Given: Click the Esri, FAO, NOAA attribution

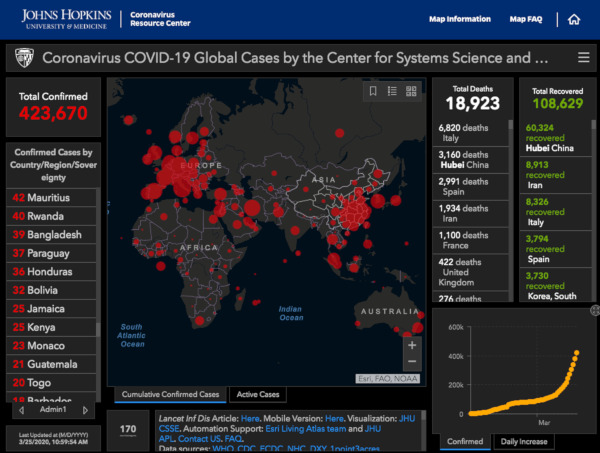Looking at the screenshot, I should [388, 379].
